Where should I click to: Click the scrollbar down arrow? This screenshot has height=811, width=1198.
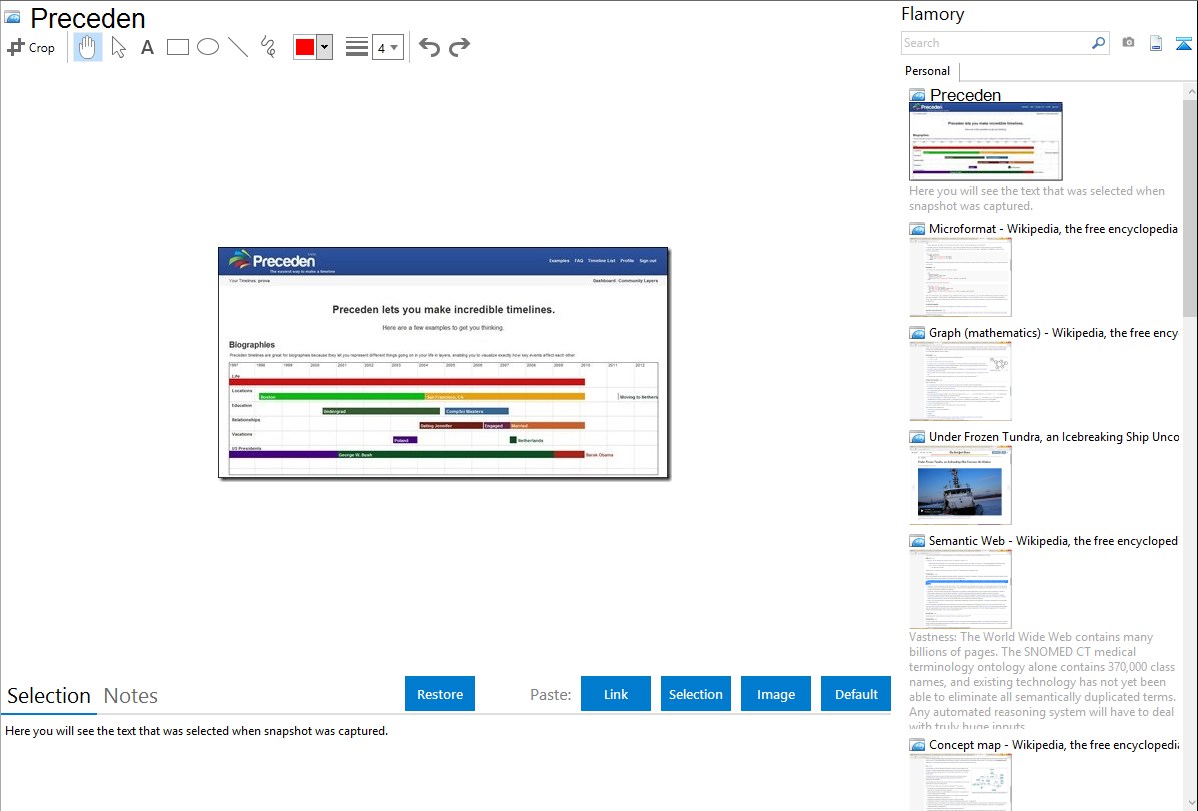click(x=1190, y=803)
